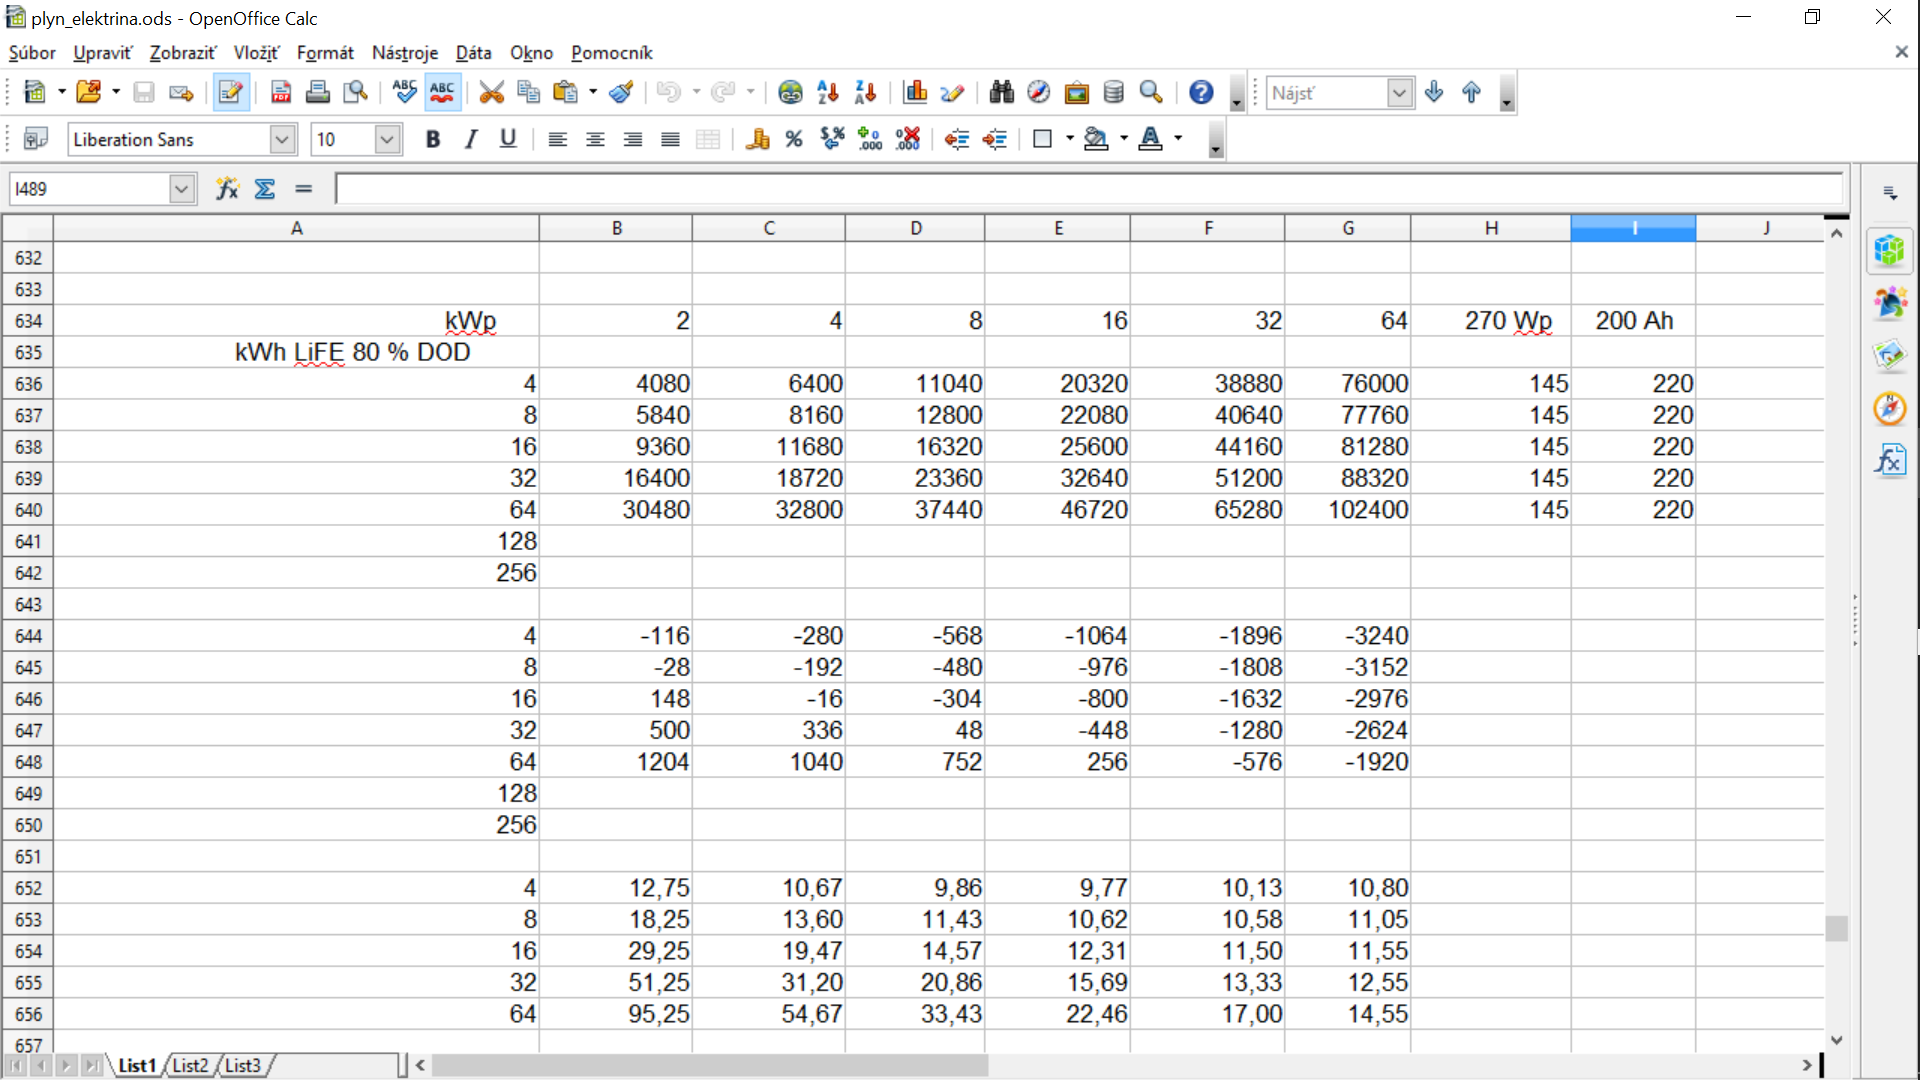This screenshot has height=1080, width=1920.
Task: Open sidebar Functions panel icon
Action: coord(1890,461)
